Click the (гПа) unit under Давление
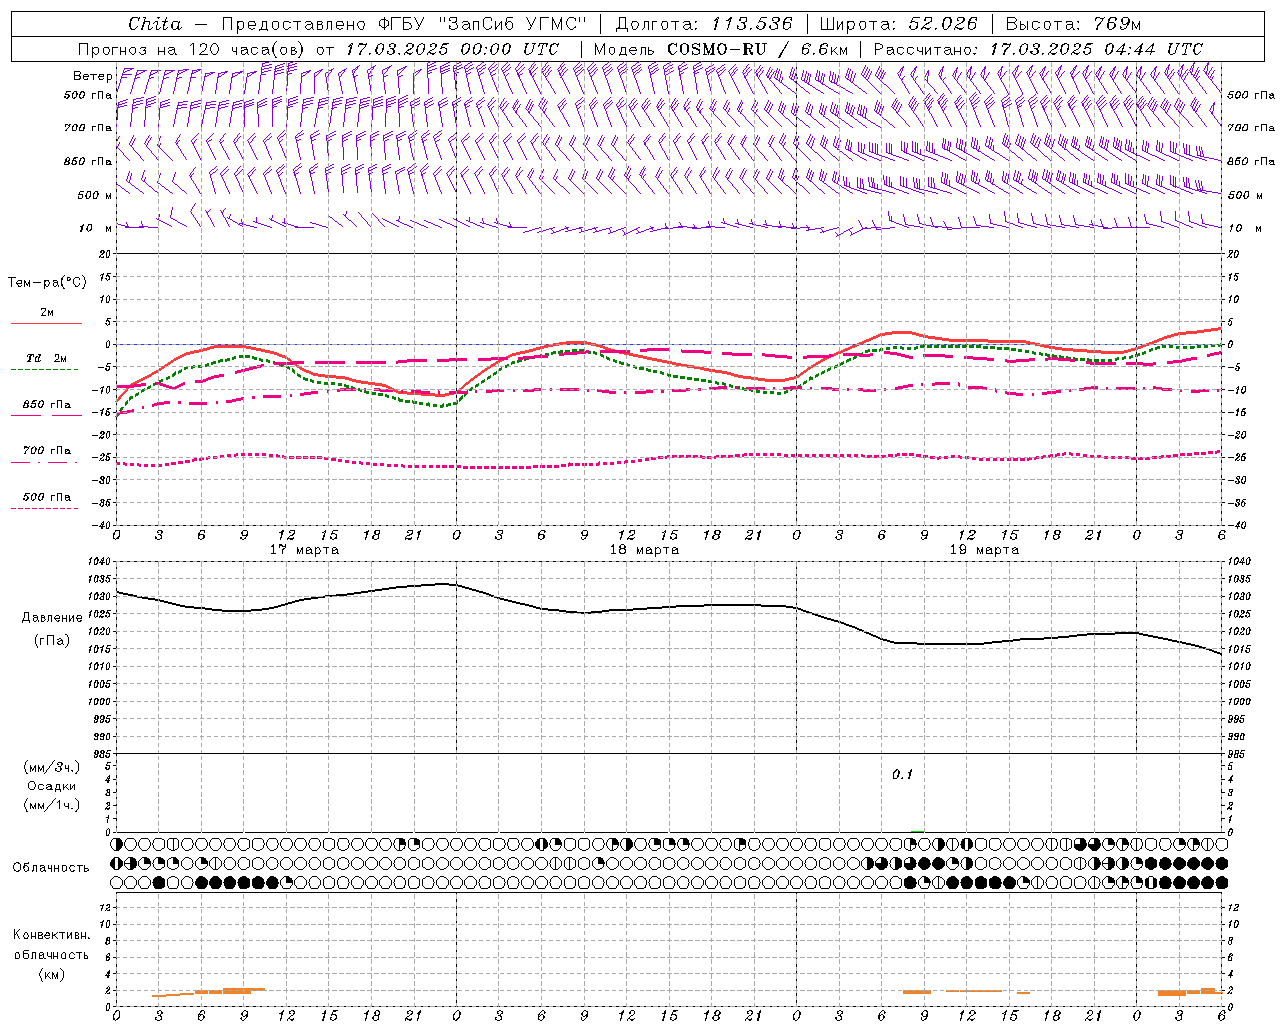This screenshot has height=1024, width=1280. pyautogui.click(x=52, y=641)
